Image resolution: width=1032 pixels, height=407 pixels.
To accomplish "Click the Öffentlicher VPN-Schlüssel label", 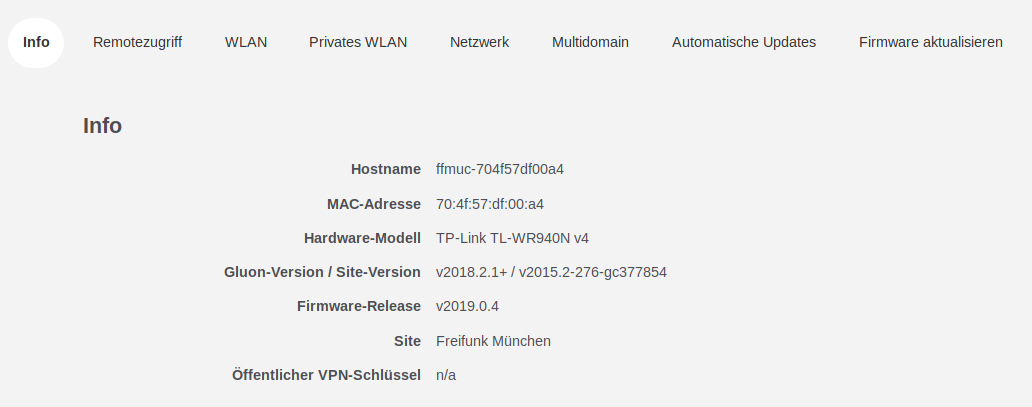I will (326, 375).
